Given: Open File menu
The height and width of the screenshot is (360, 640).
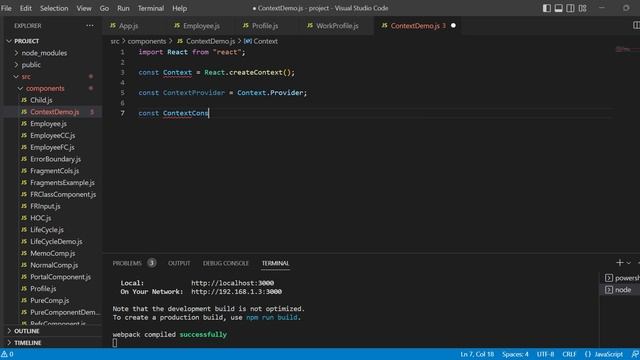Looking at the screenshot, I should pos(6,8).
